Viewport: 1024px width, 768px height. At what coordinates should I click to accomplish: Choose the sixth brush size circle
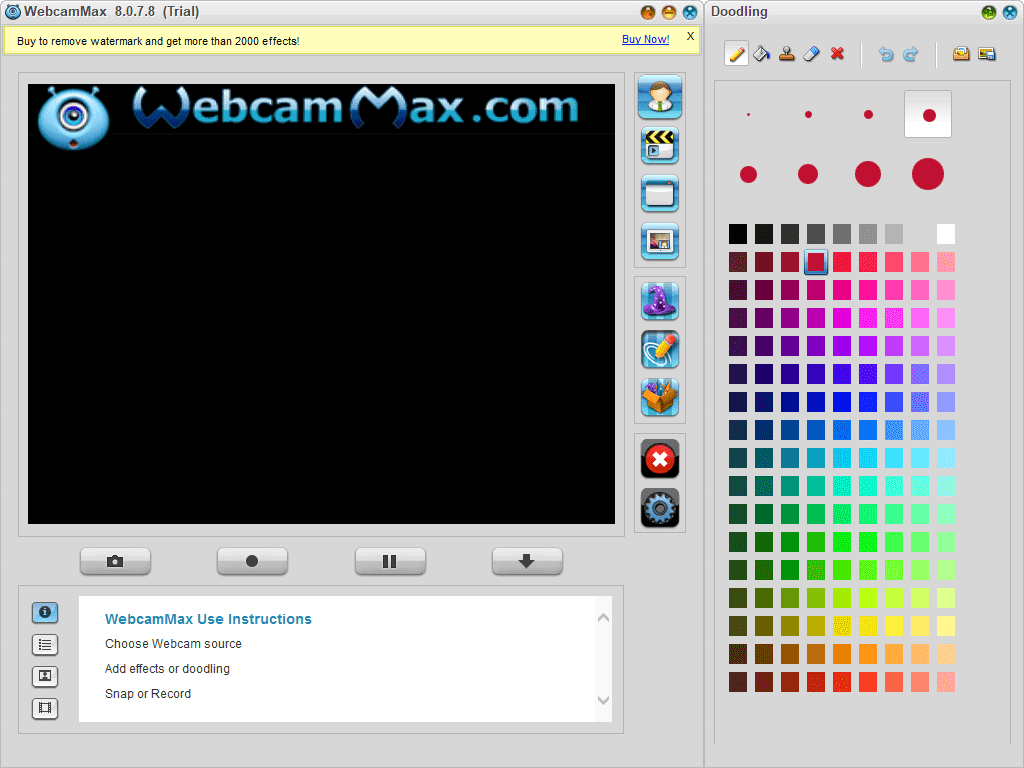[808, 174]
